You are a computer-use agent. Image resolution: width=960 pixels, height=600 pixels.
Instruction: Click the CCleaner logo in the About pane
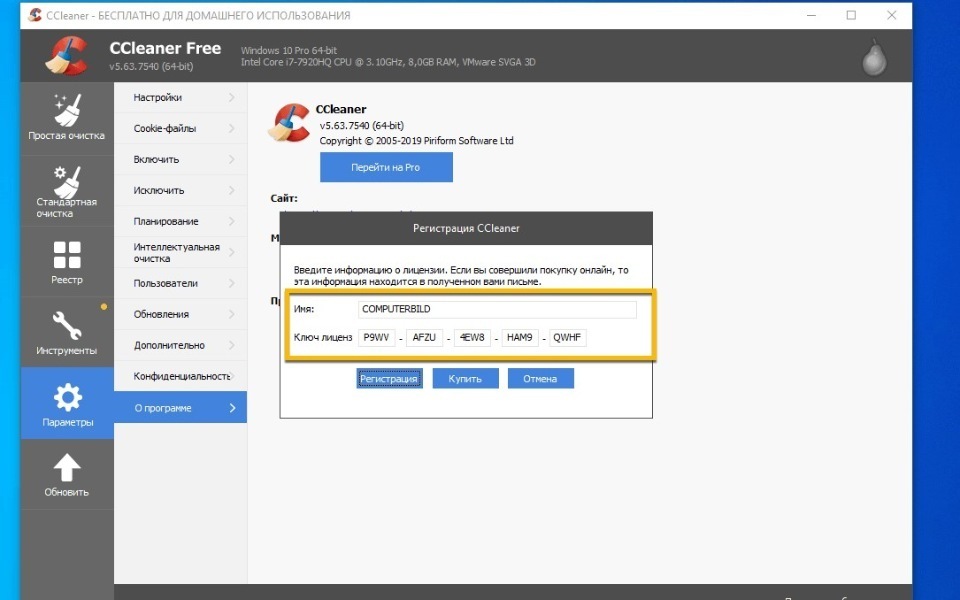tap(289, 122)
